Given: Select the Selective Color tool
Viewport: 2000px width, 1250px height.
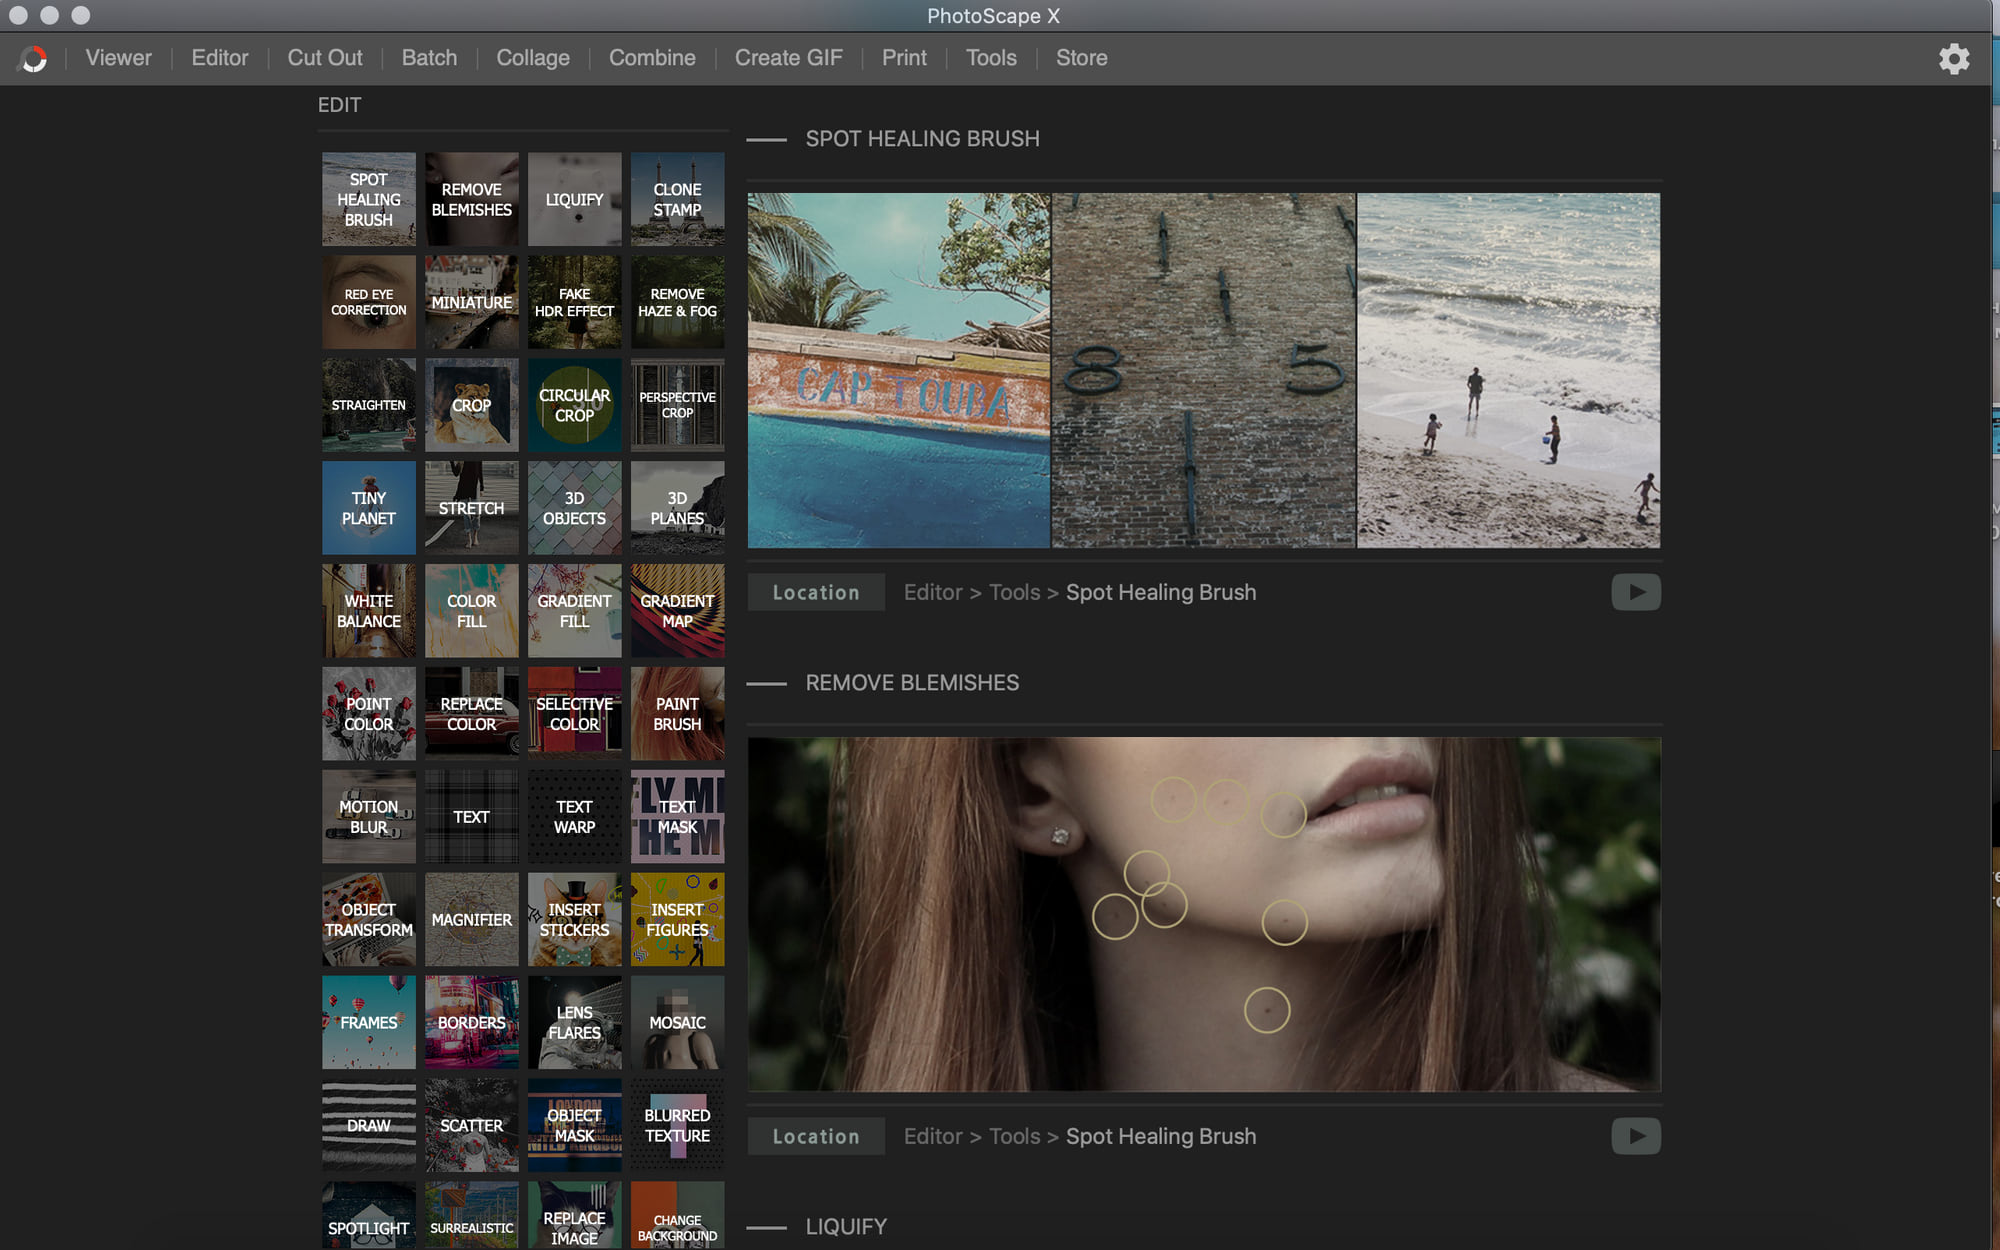Looking at the screenshot, I should coord(573,713).
